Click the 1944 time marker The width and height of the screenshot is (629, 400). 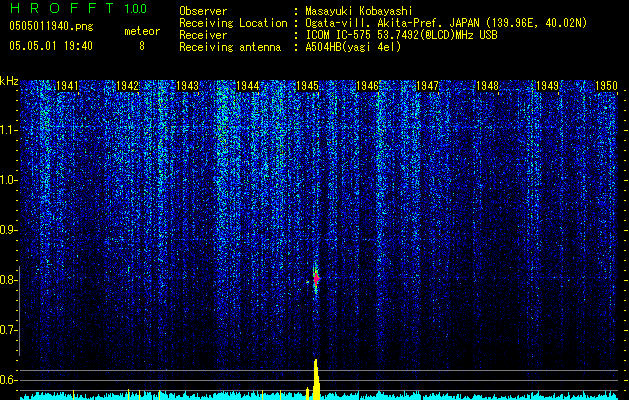(248, 85)
